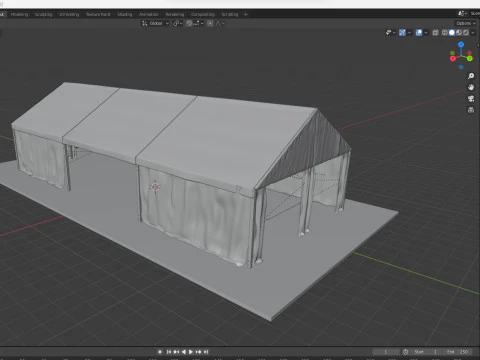Select solid viewport shading
Viewport: 480px width, 360px height.
[x=452, y=32]
